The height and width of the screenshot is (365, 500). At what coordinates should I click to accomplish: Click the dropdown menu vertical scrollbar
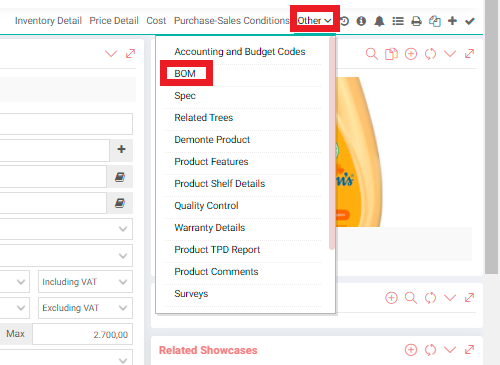point(331,143)
